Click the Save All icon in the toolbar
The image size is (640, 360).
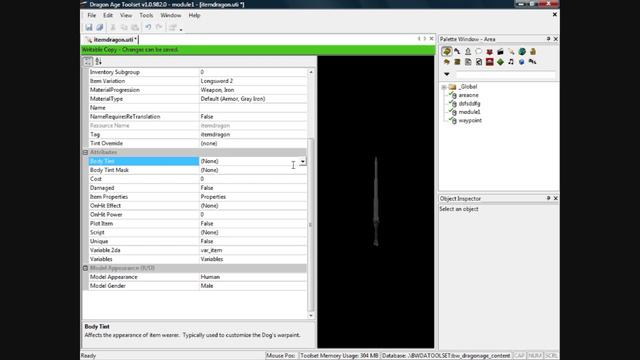coord(100,27)
